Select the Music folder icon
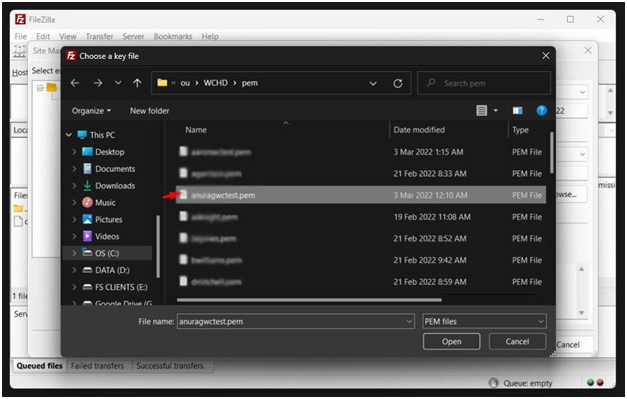The height and width of the screenshot is (399, 627). pyautogui.click(x=87, y=202)
